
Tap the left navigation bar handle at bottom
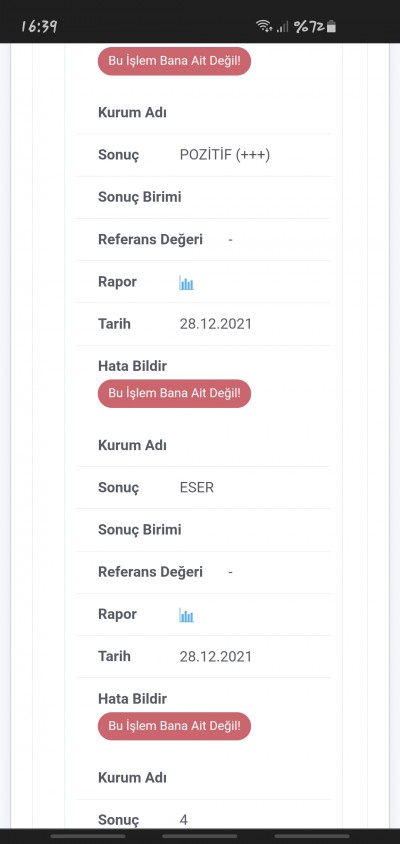88,836
